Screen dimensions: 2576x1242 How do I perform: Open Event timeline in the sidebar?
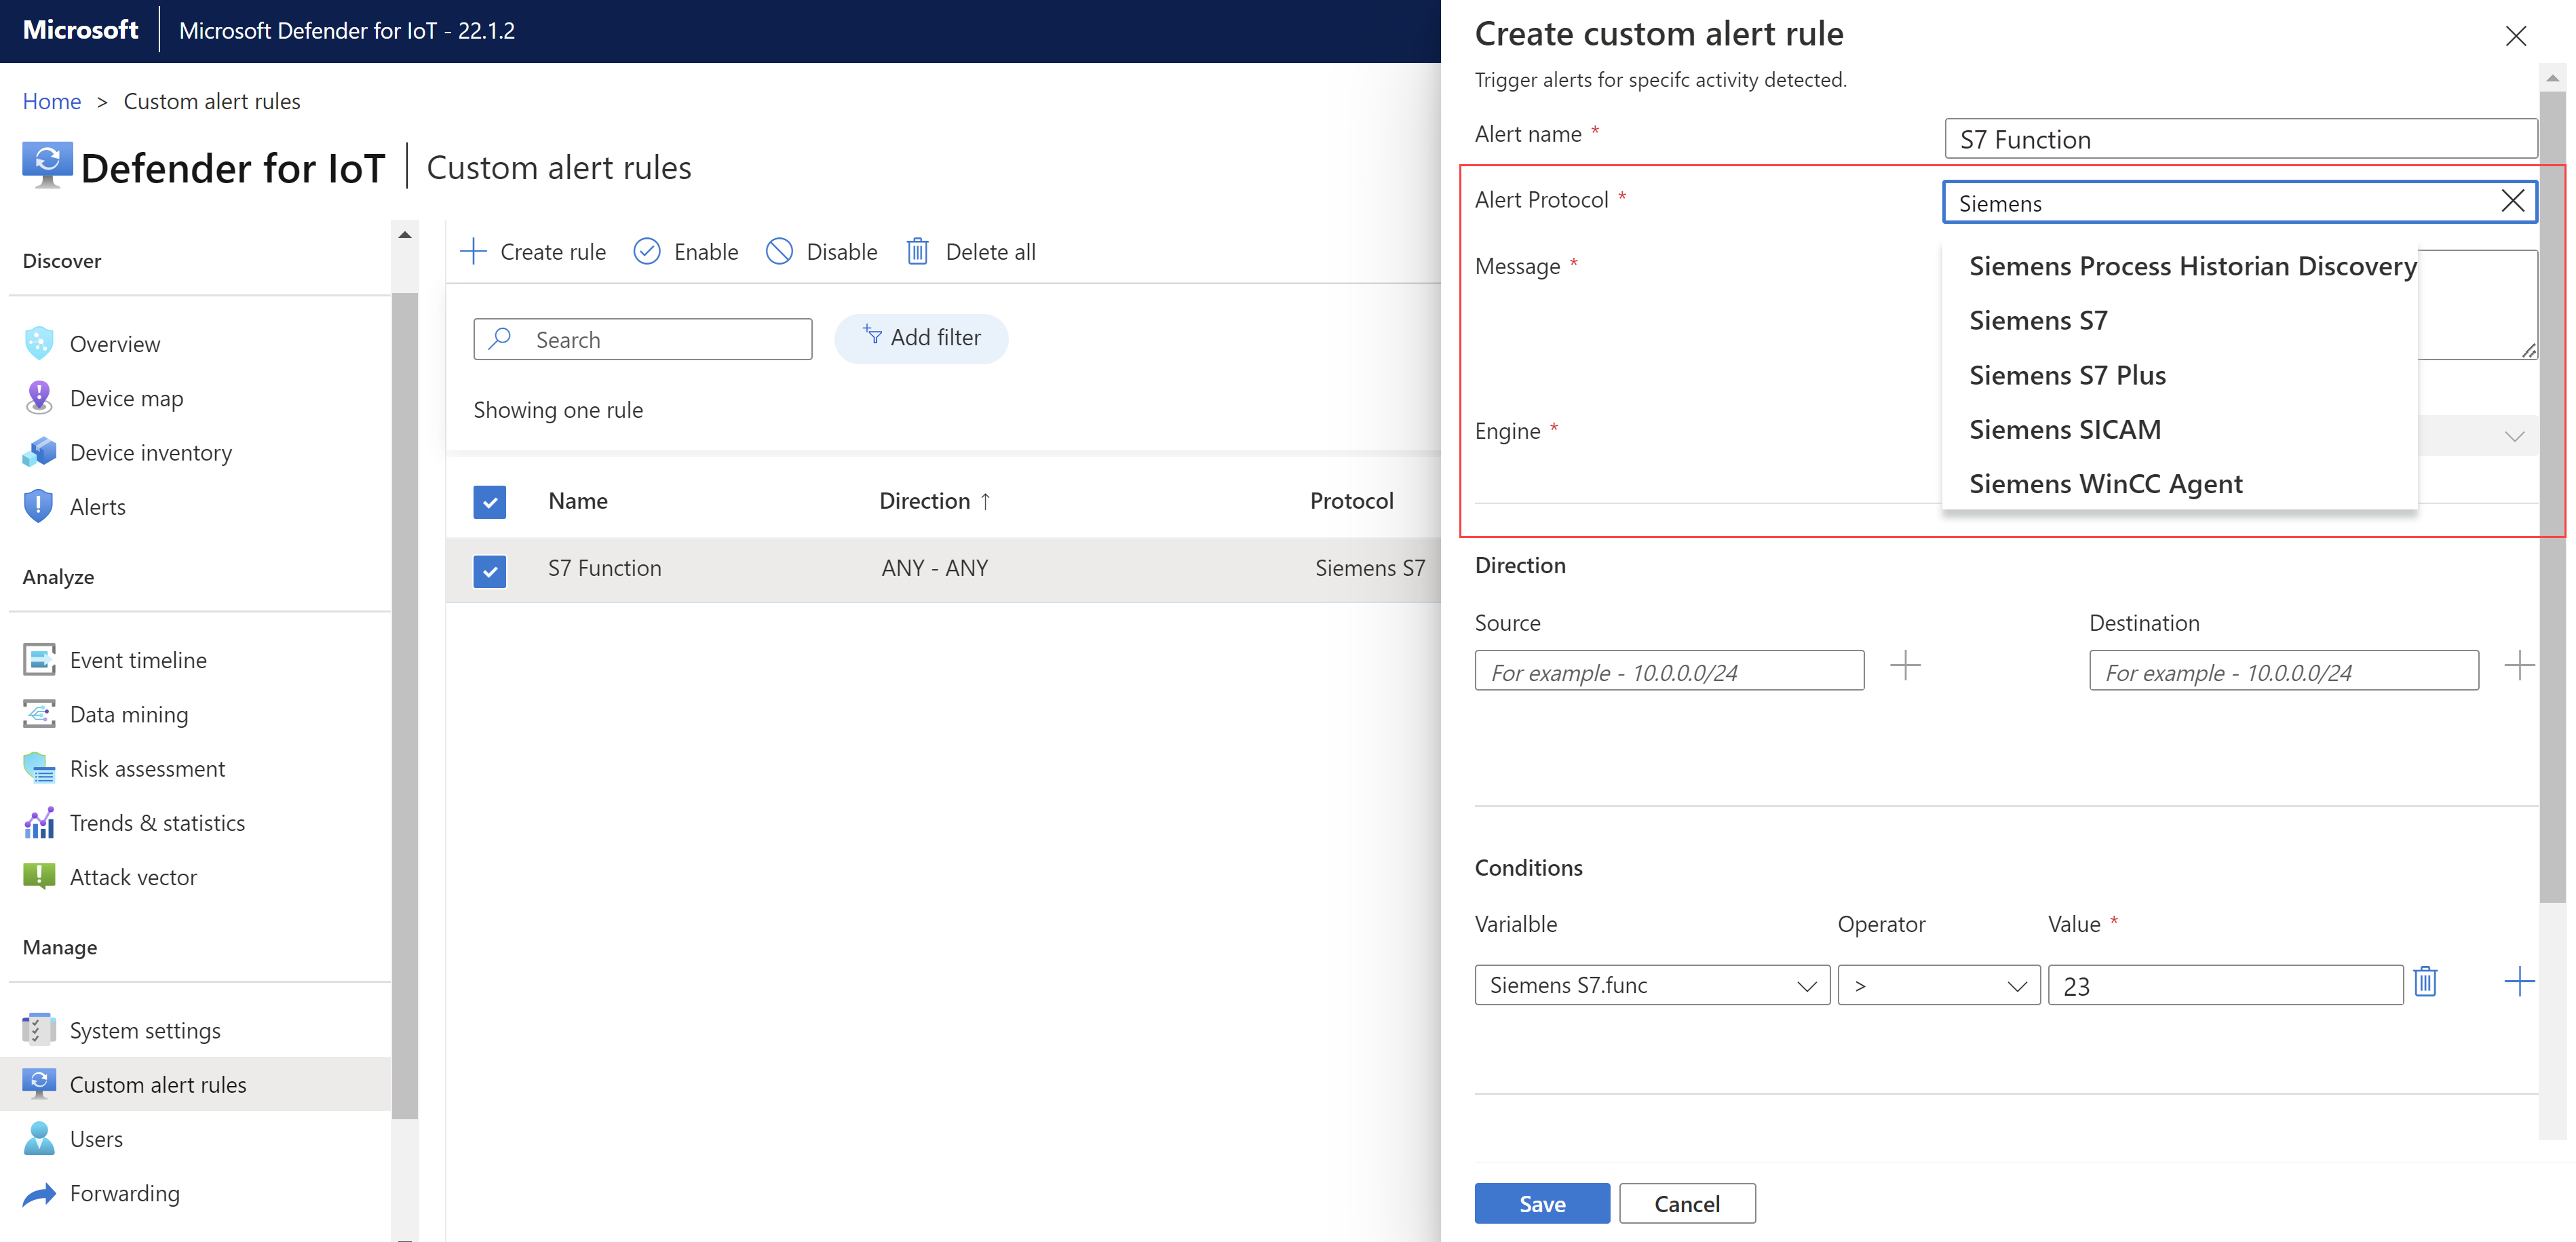point(138,660)
